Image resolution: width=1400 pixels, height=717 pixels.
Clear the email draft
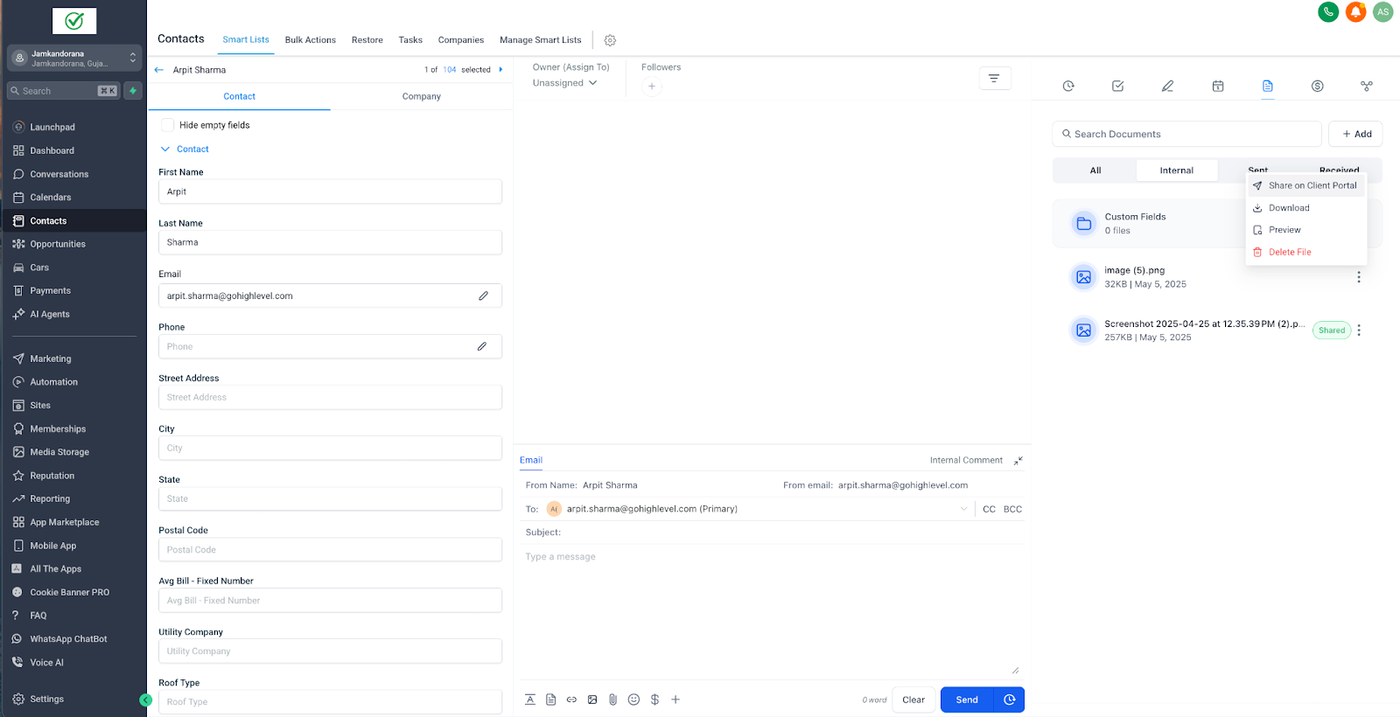pos(913,699)
